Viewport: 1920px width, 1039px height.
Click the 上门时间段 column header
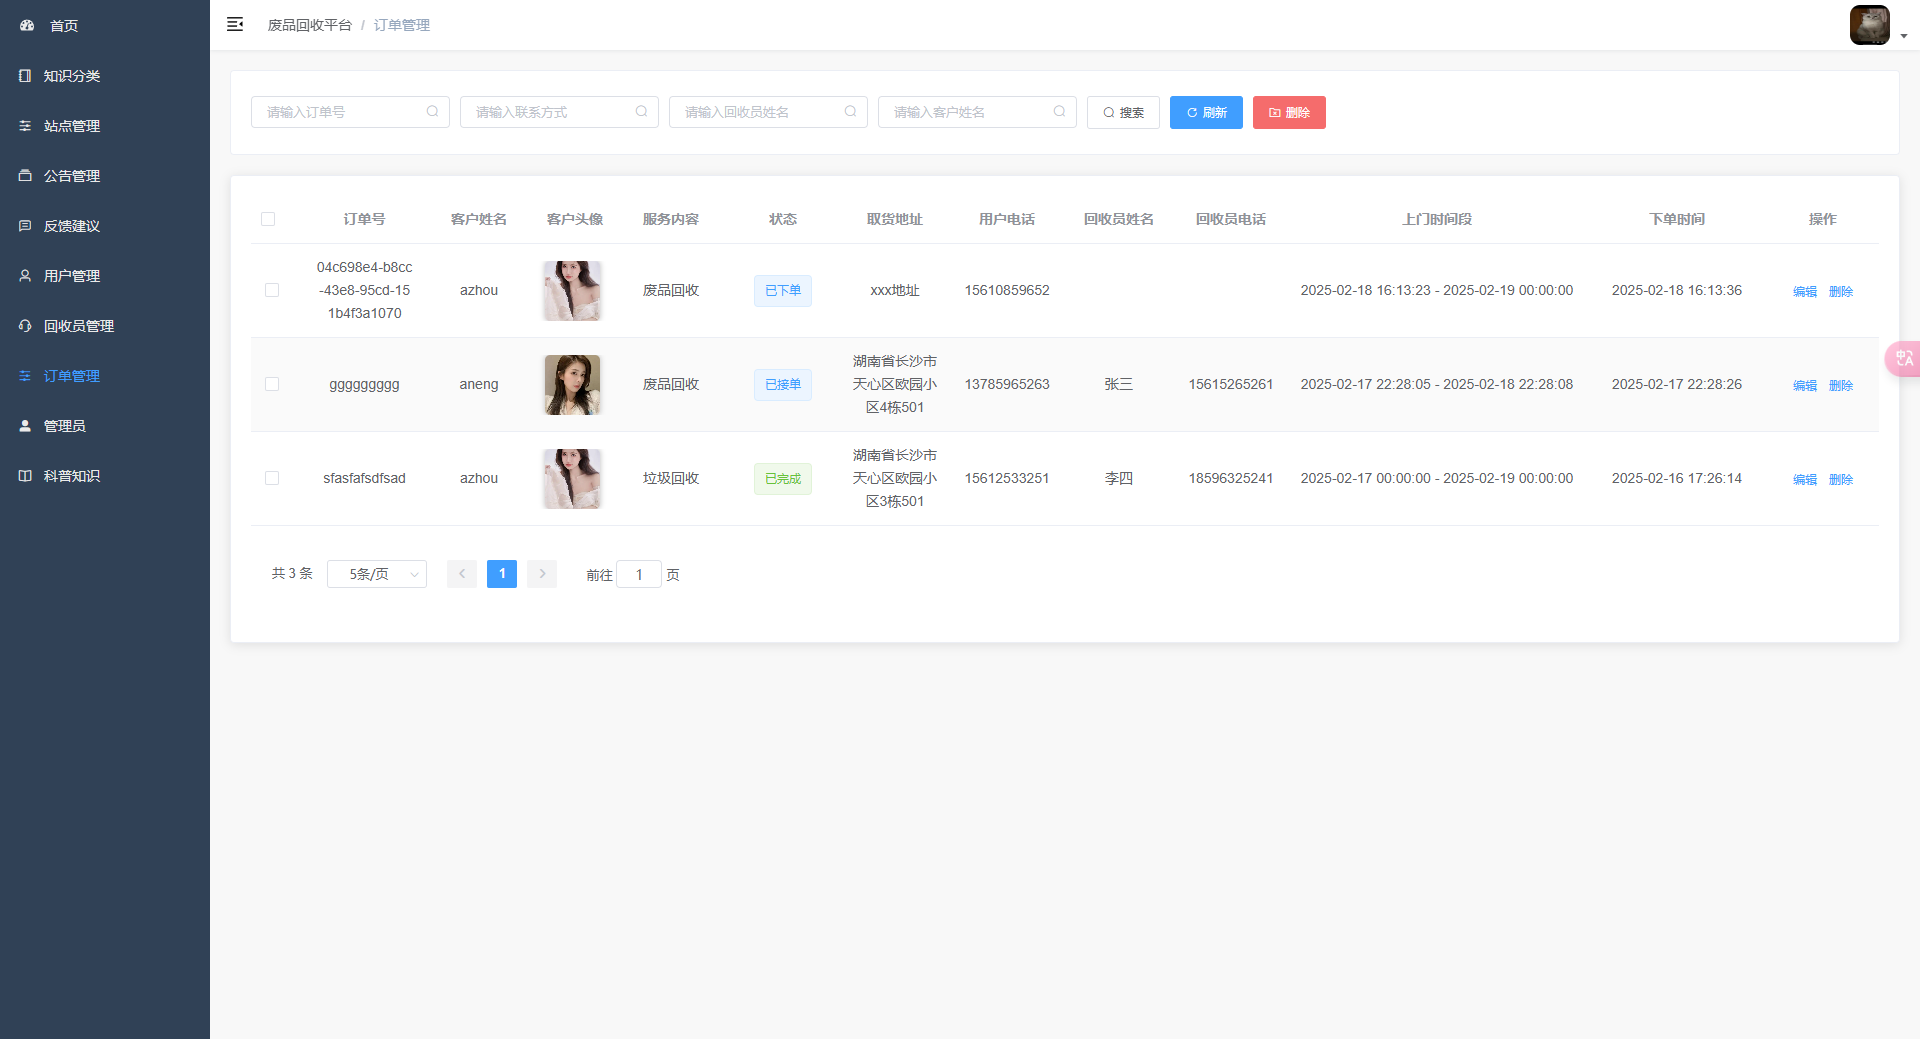coord(1437,219)
